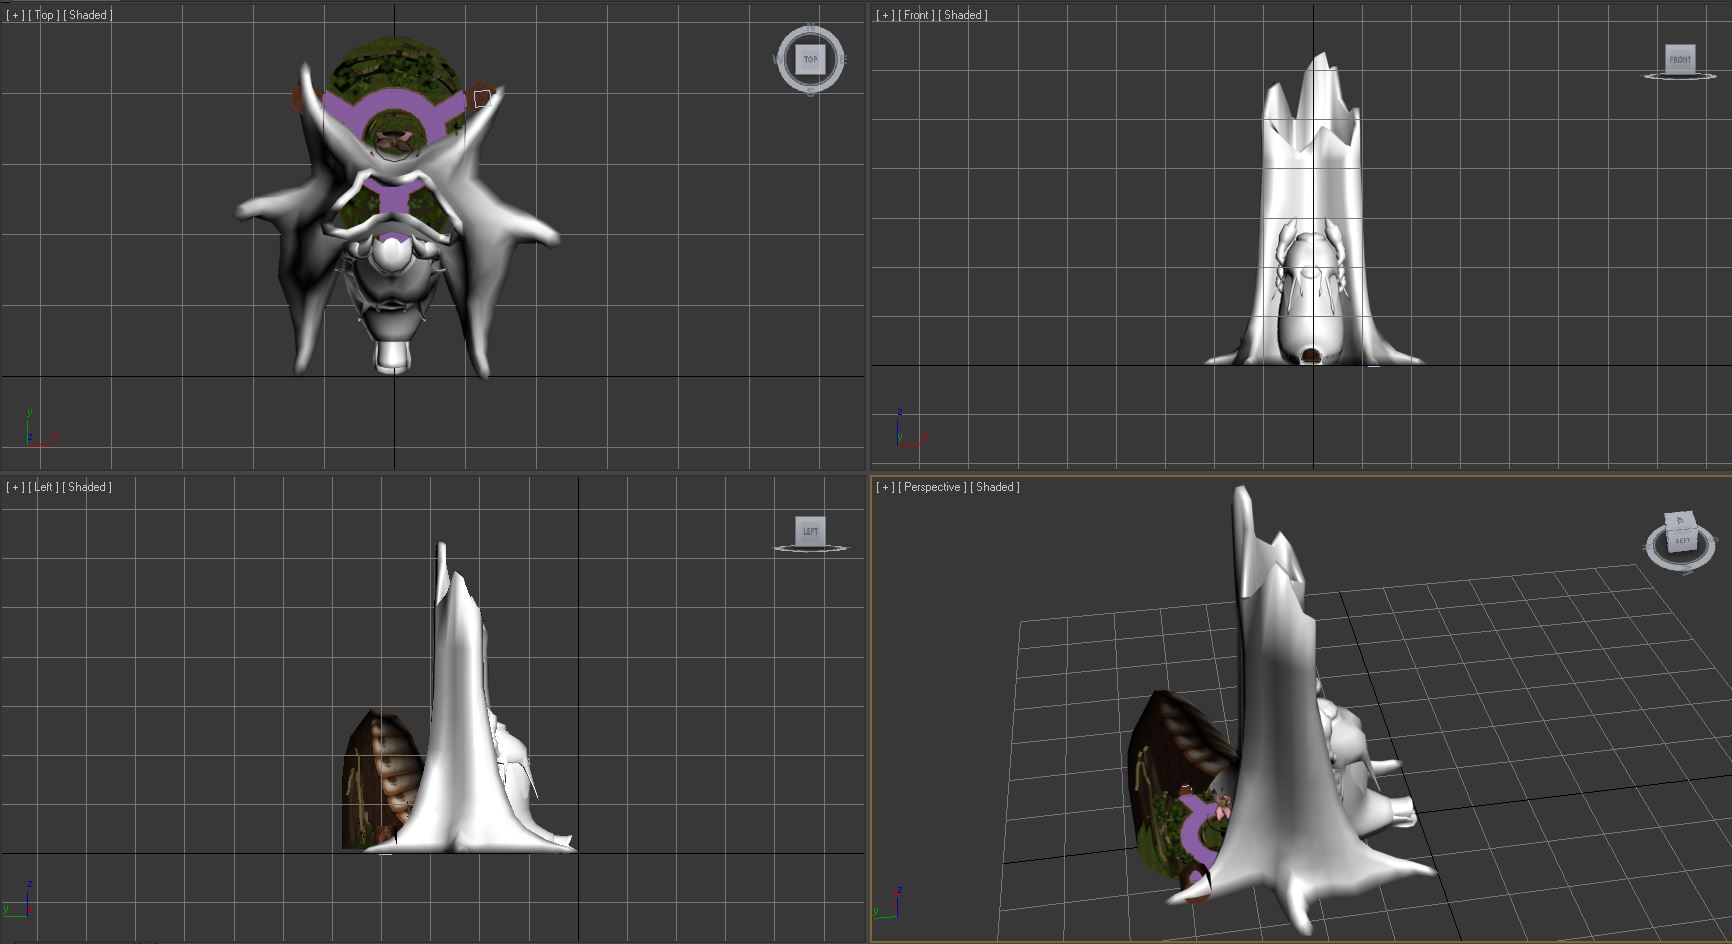Image resolution: width=1732 pixels, height=944 pixels.
Task: Click the LEFT face on the Perspective ViewCube
Action: (x=1683, y=540)
